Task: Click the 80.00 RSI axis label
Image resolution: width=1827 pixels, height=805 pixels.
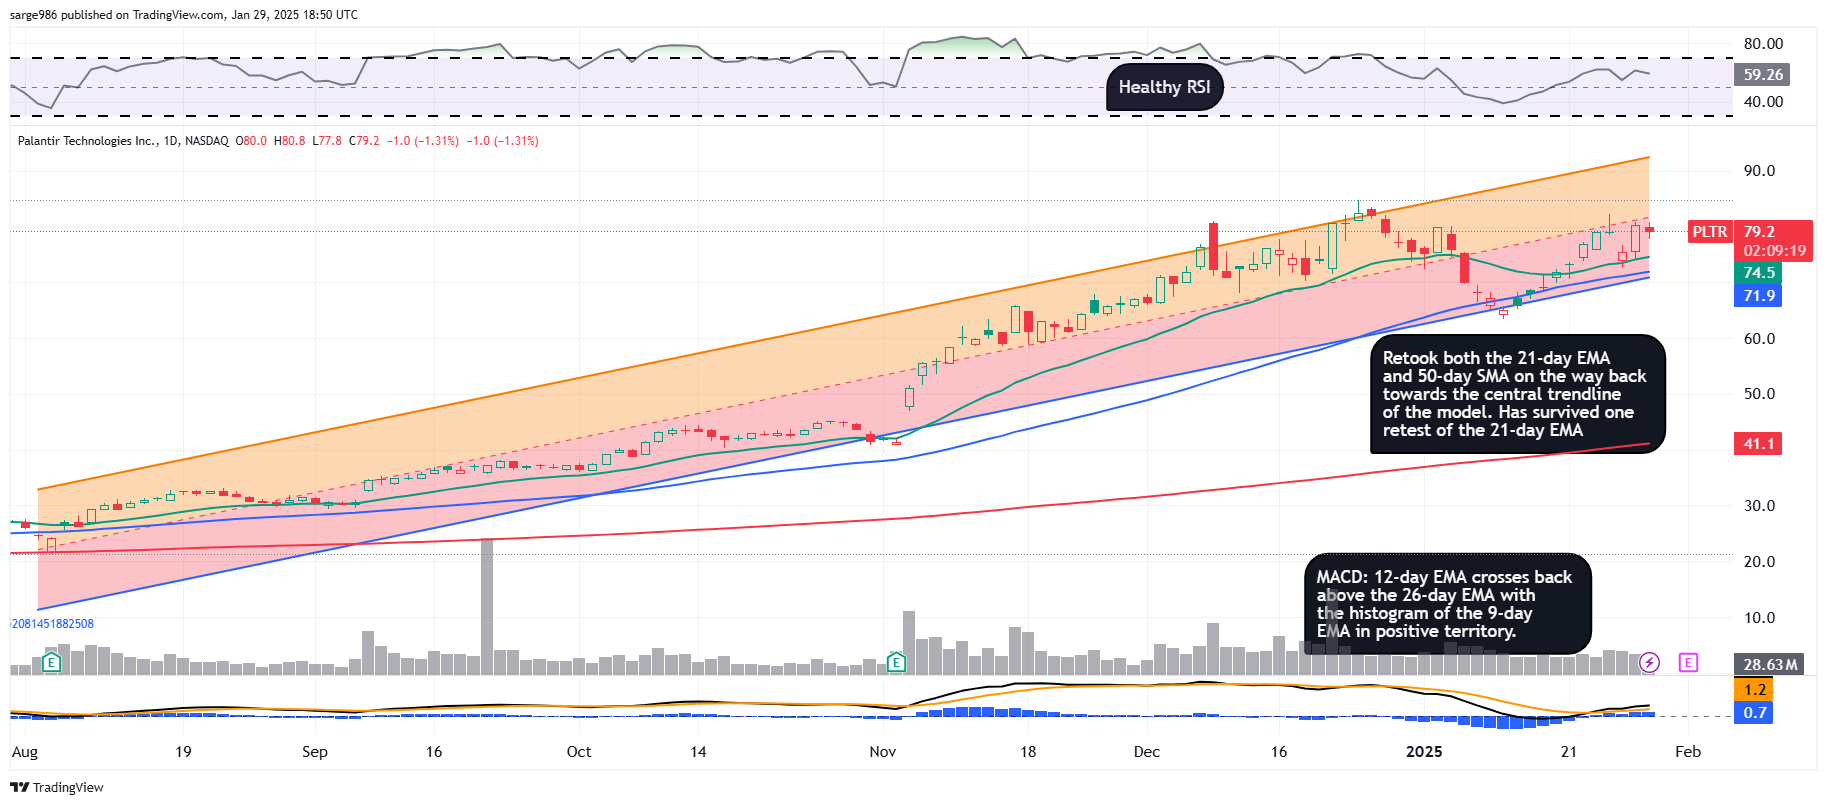Action: click(x=1764, y=44)
